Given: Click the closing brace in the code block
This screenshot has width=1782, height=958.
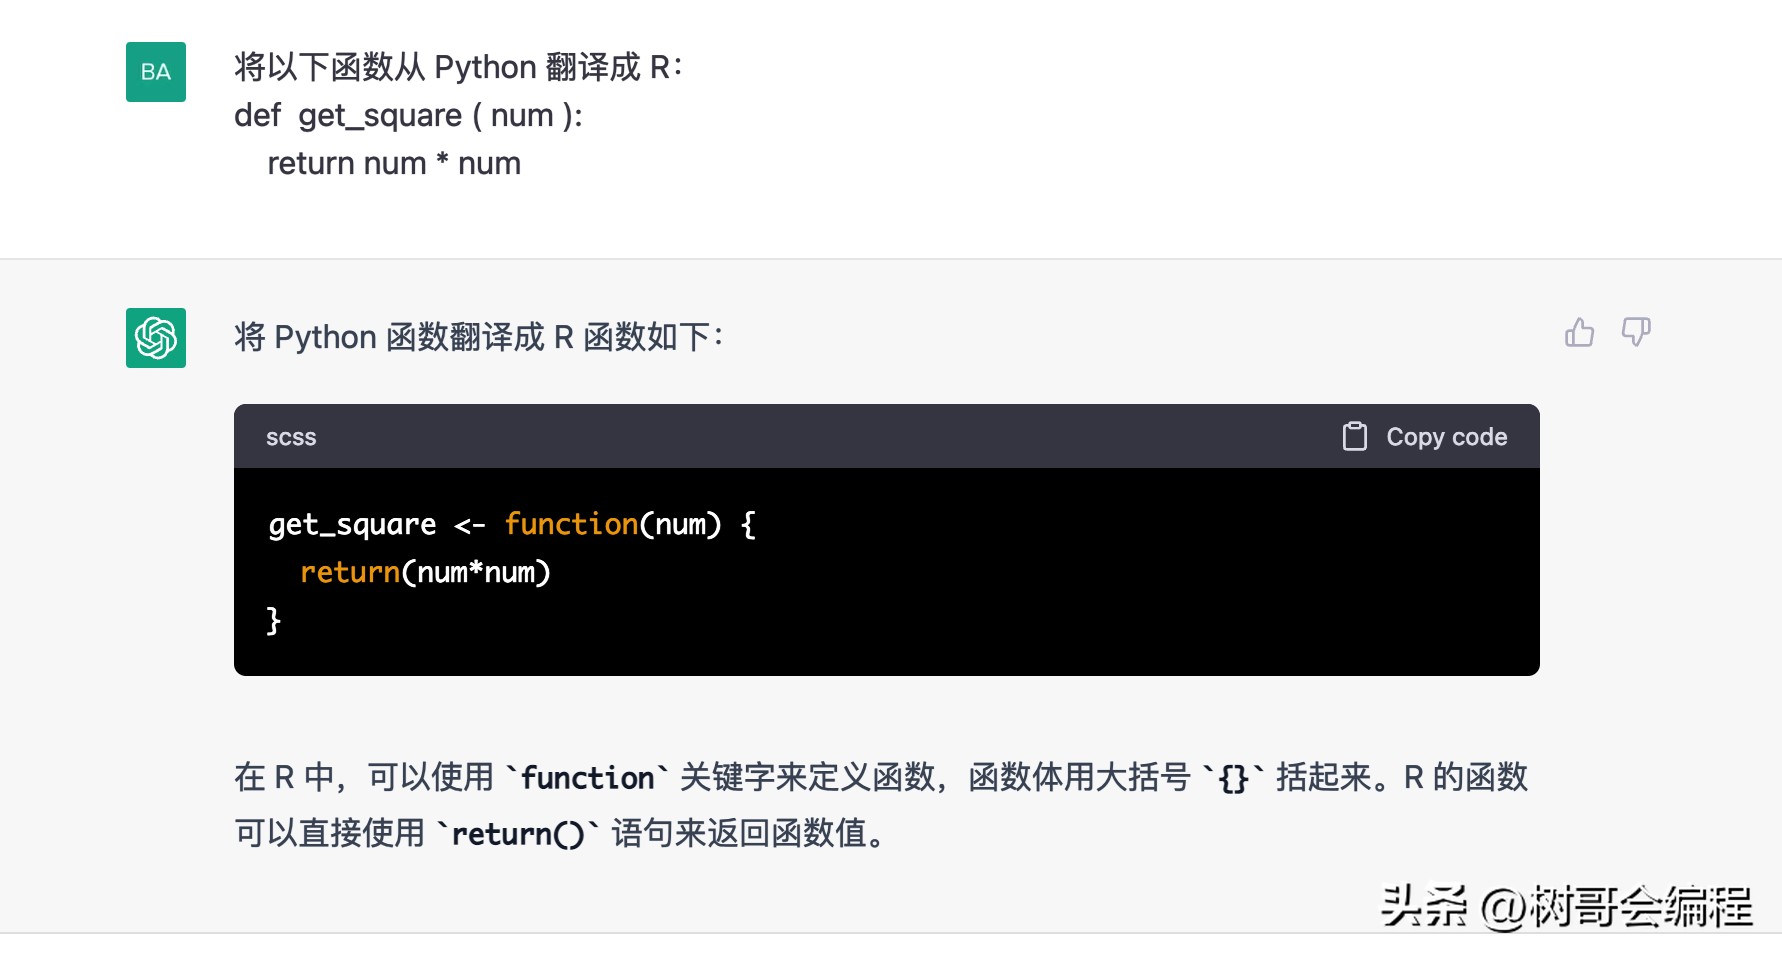Looking at the screenshot, I should [x=272, y=621].
